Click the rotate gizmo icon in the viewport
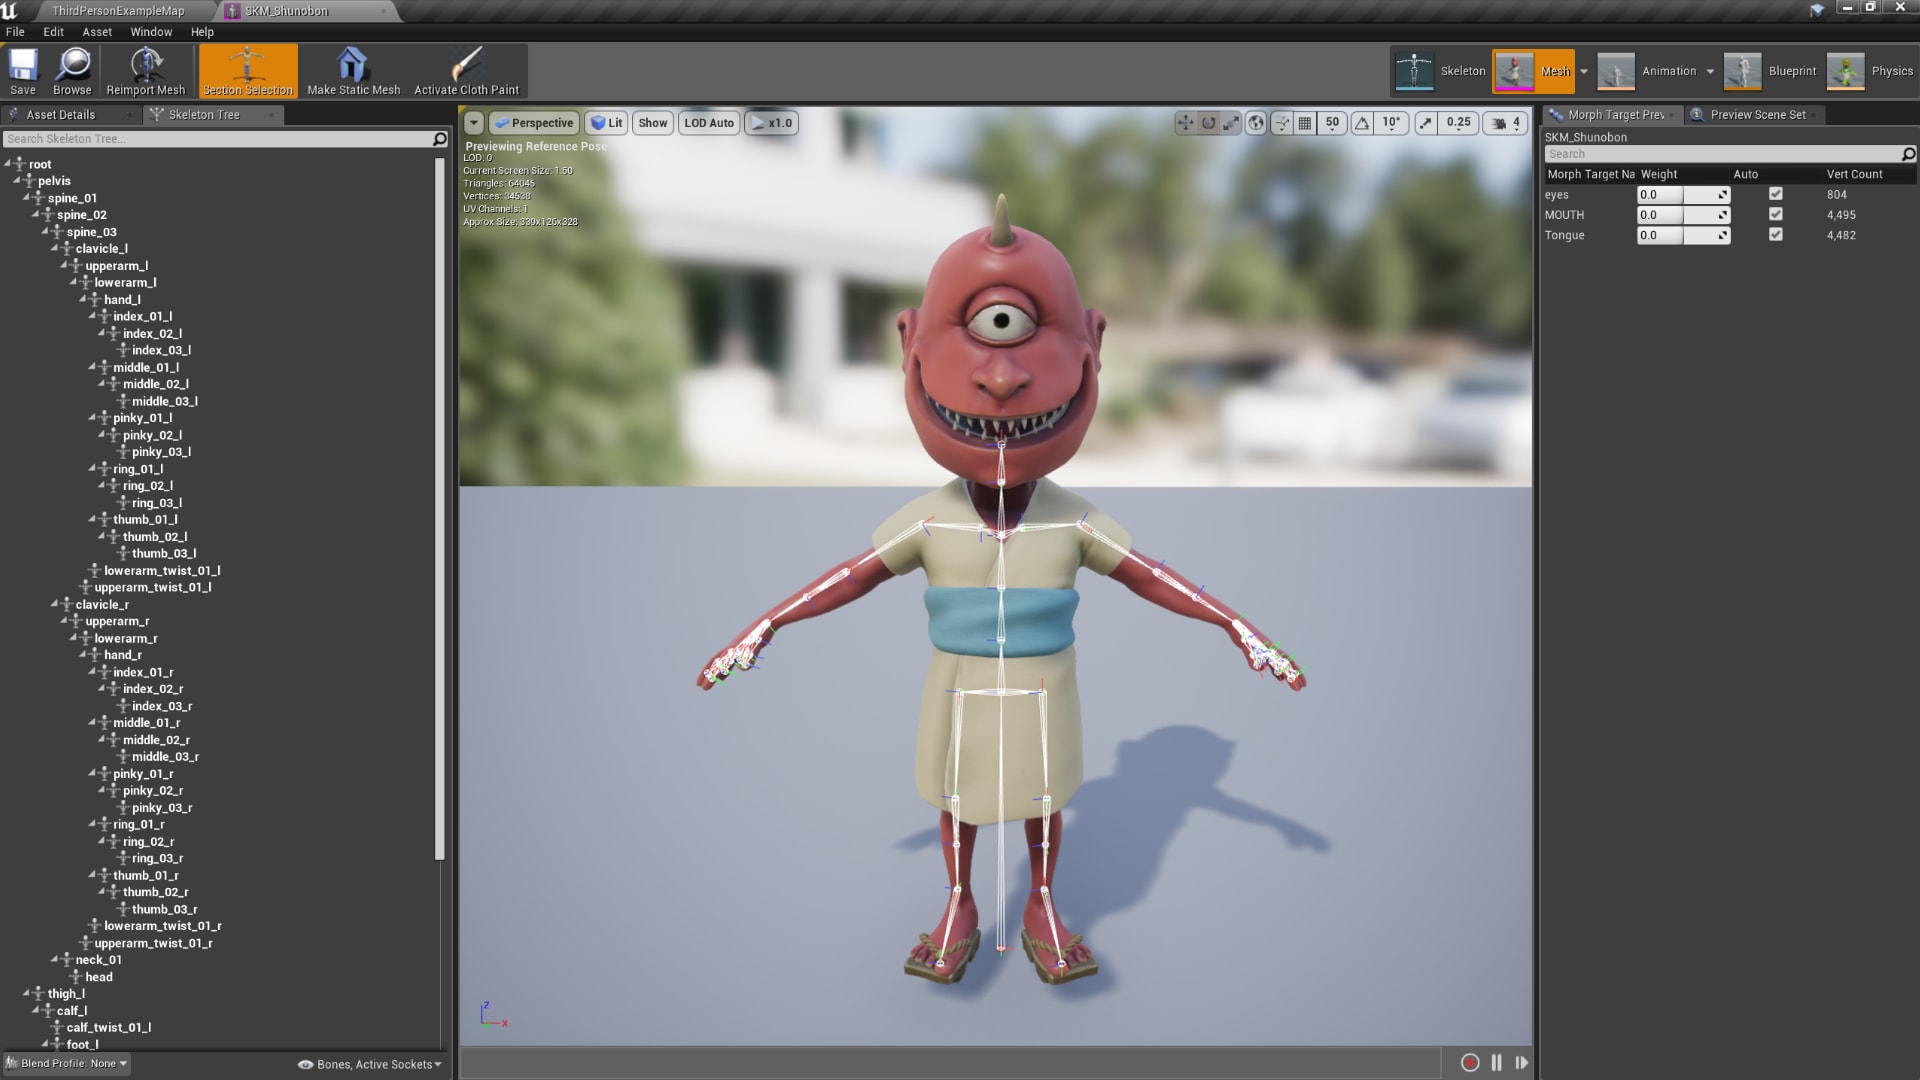 1207,122
